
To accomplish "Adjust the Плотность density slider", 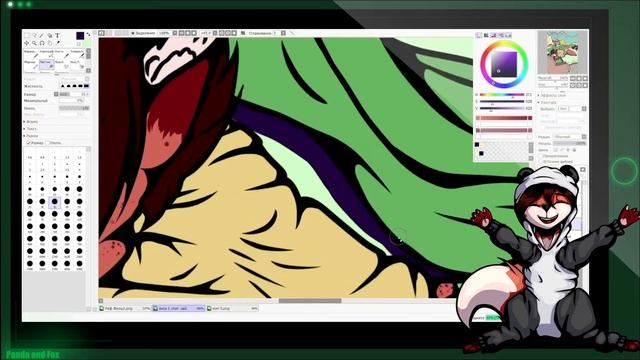I will point(74,108).
